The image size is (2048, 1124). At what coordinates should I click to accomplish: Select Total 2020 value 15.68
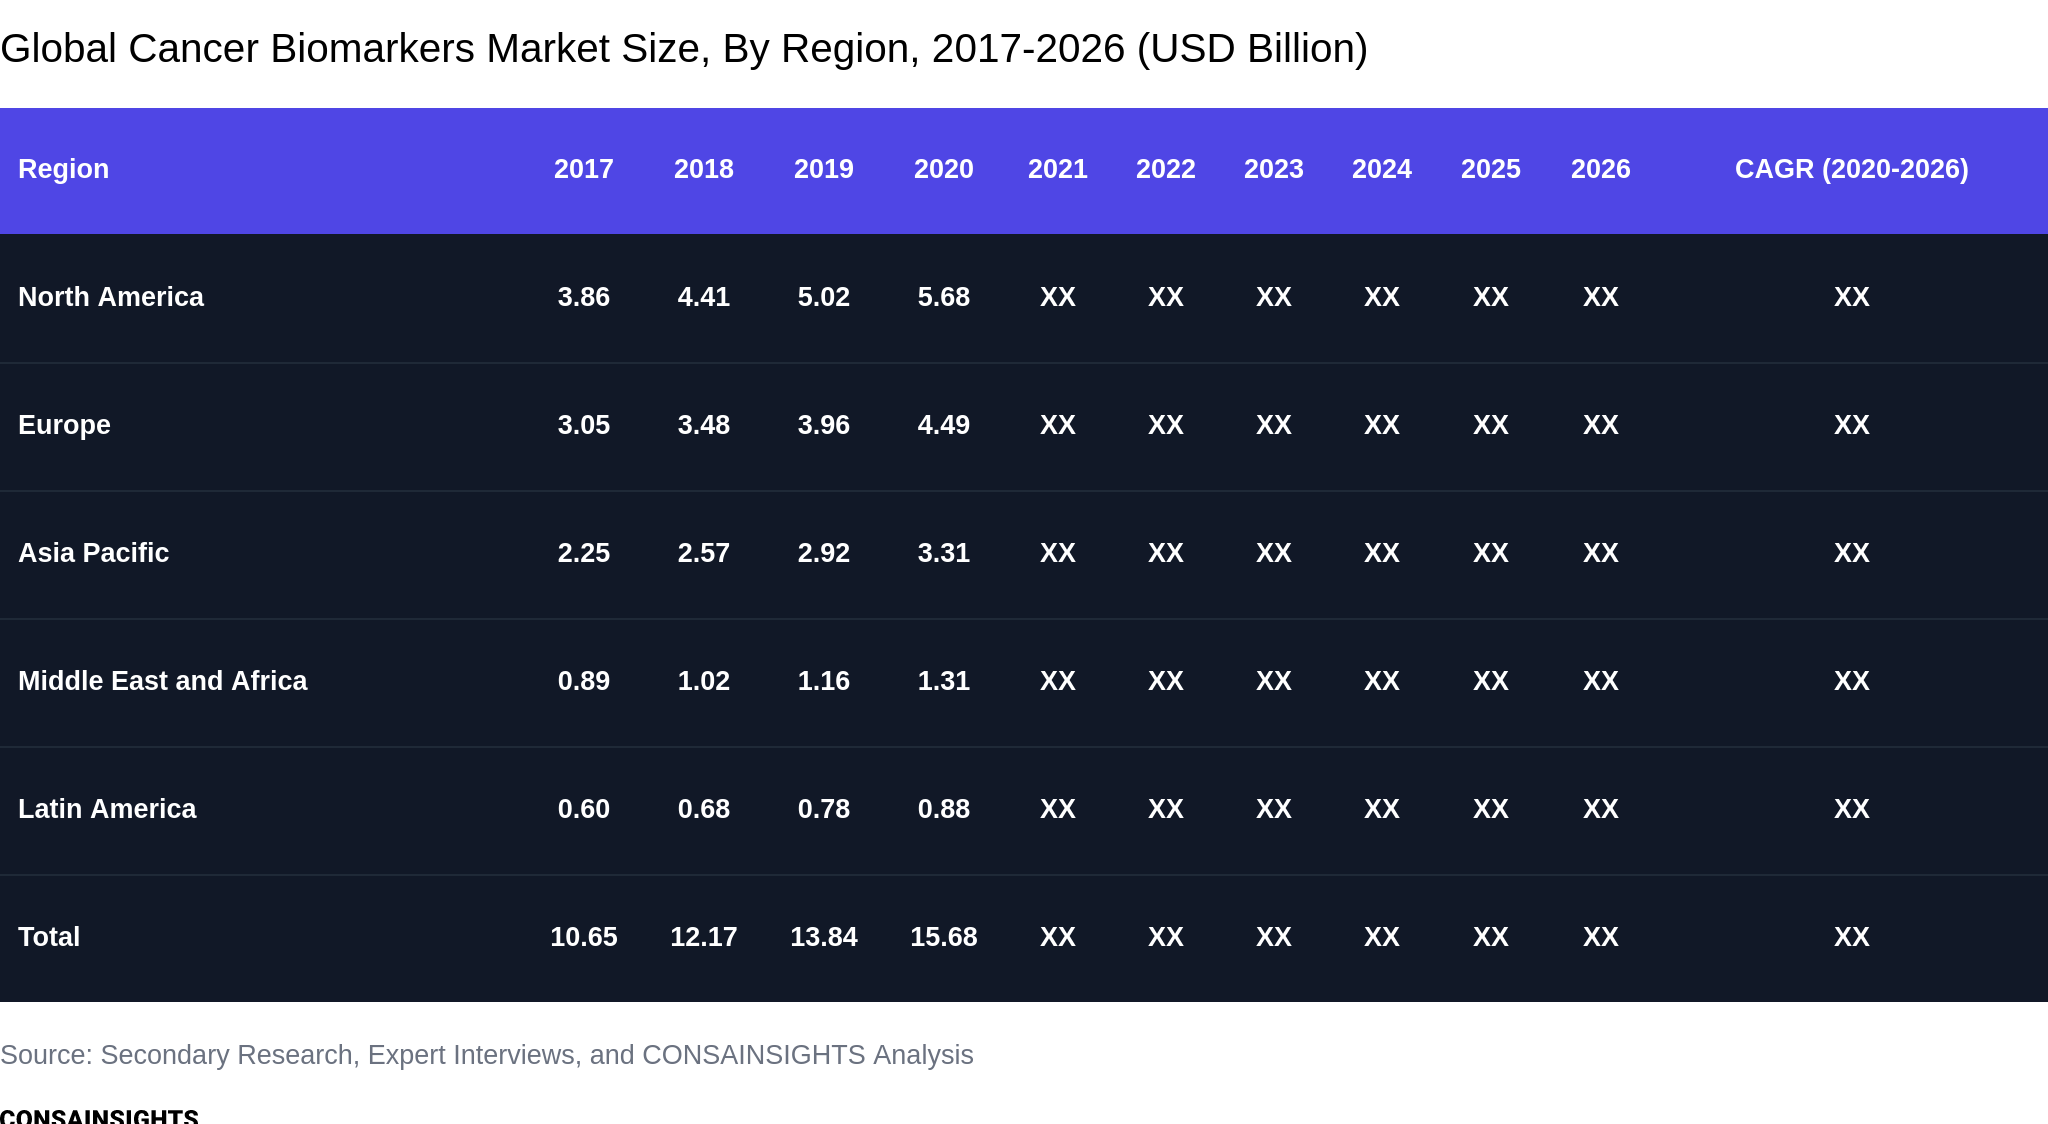944,937
